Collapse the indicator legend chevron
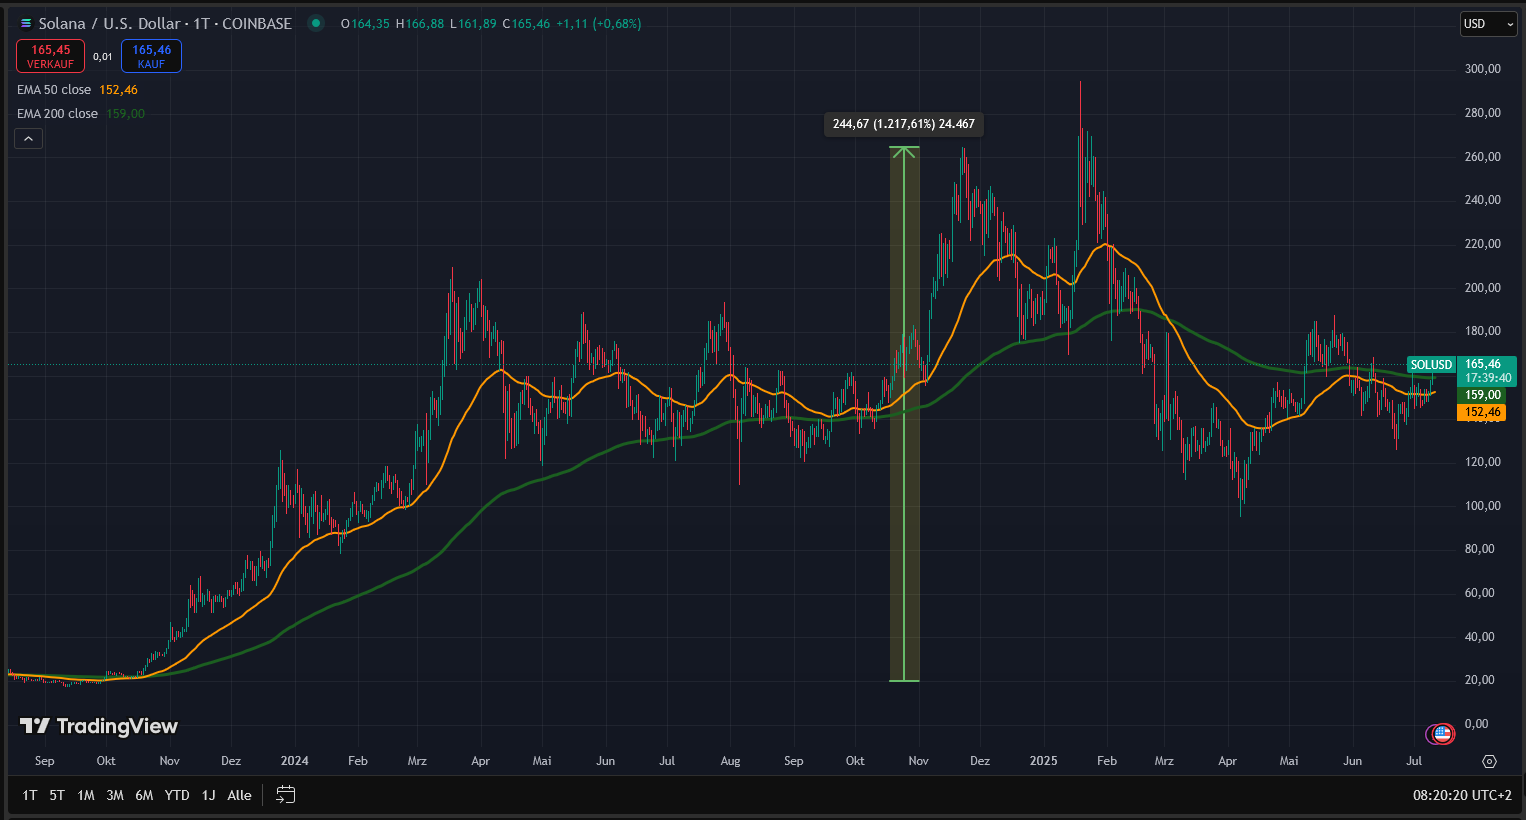This screenshot has width=1526, height=820. (x=28, y=139)
